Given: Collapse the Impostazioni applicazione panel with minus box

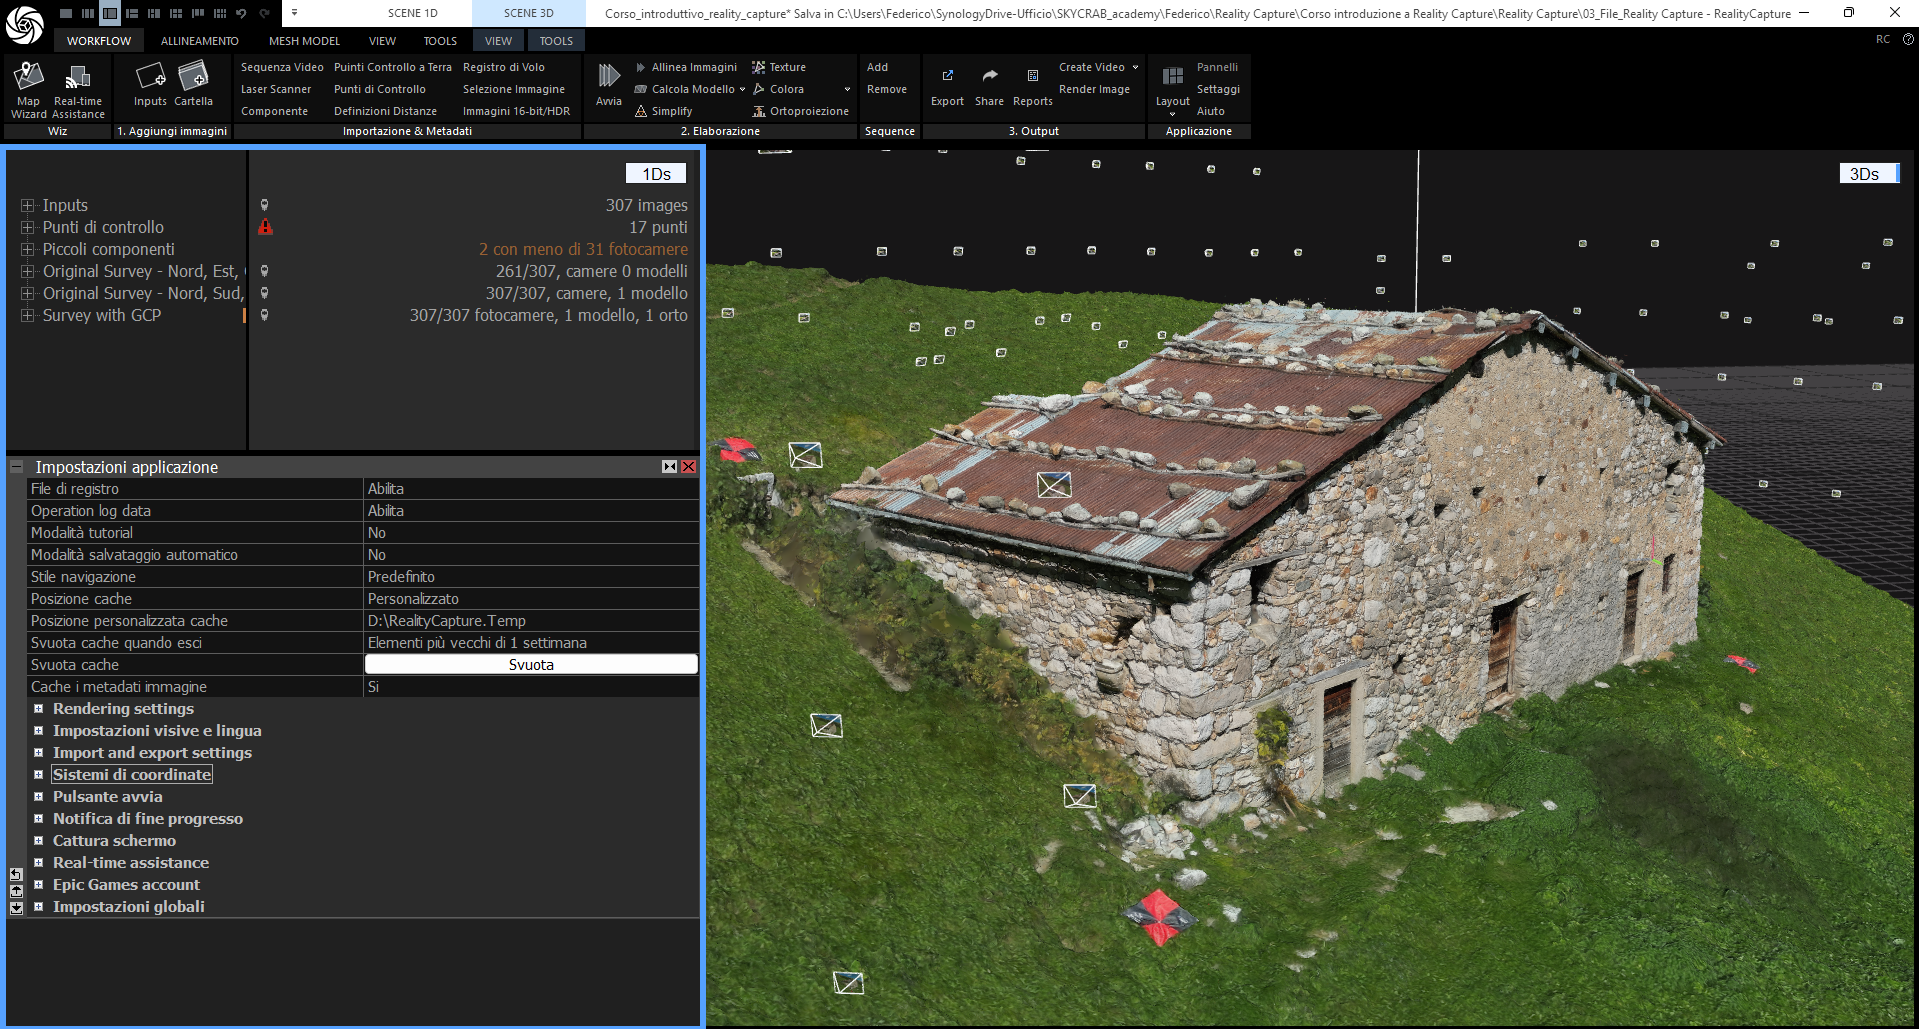Looking at the screenshot, I should click(x=17, y=467).
